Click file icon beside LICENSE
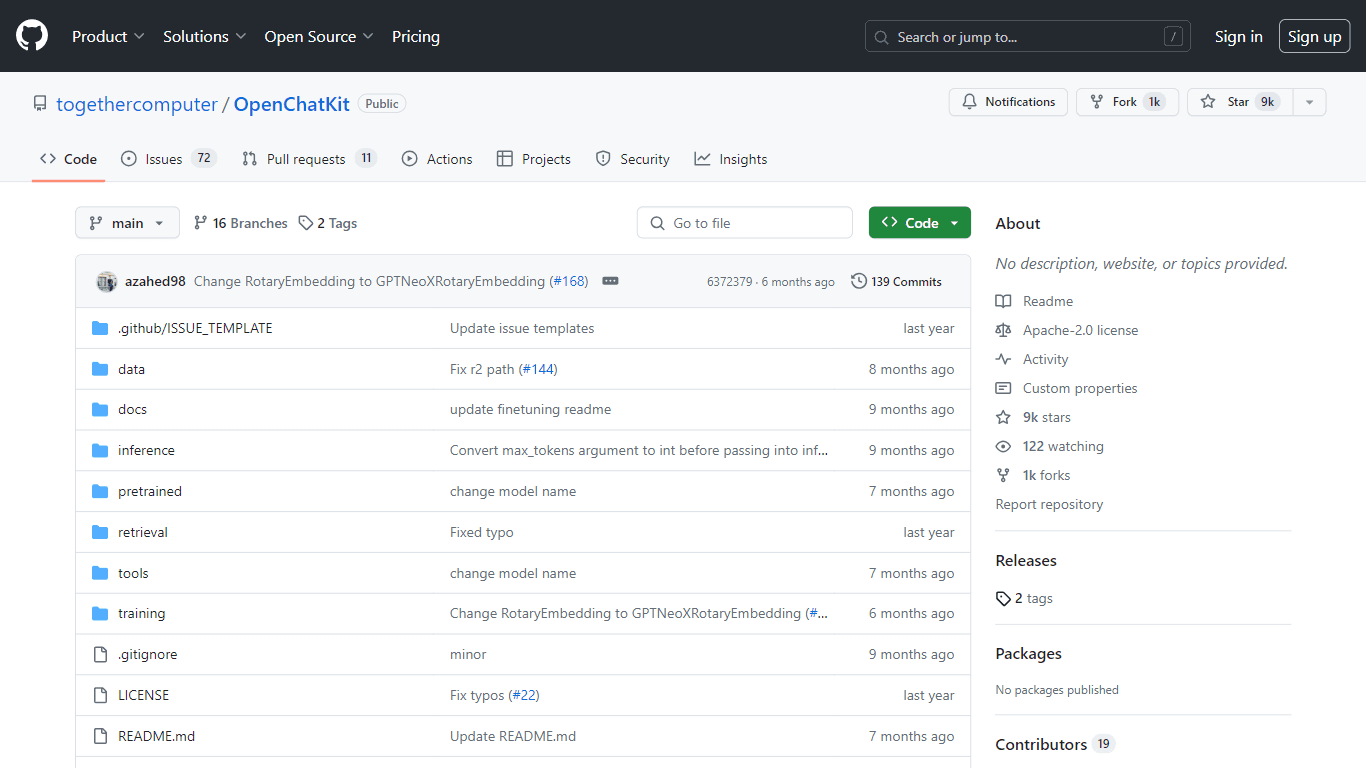Screen dimensions: 1366x768 (100, 695)
